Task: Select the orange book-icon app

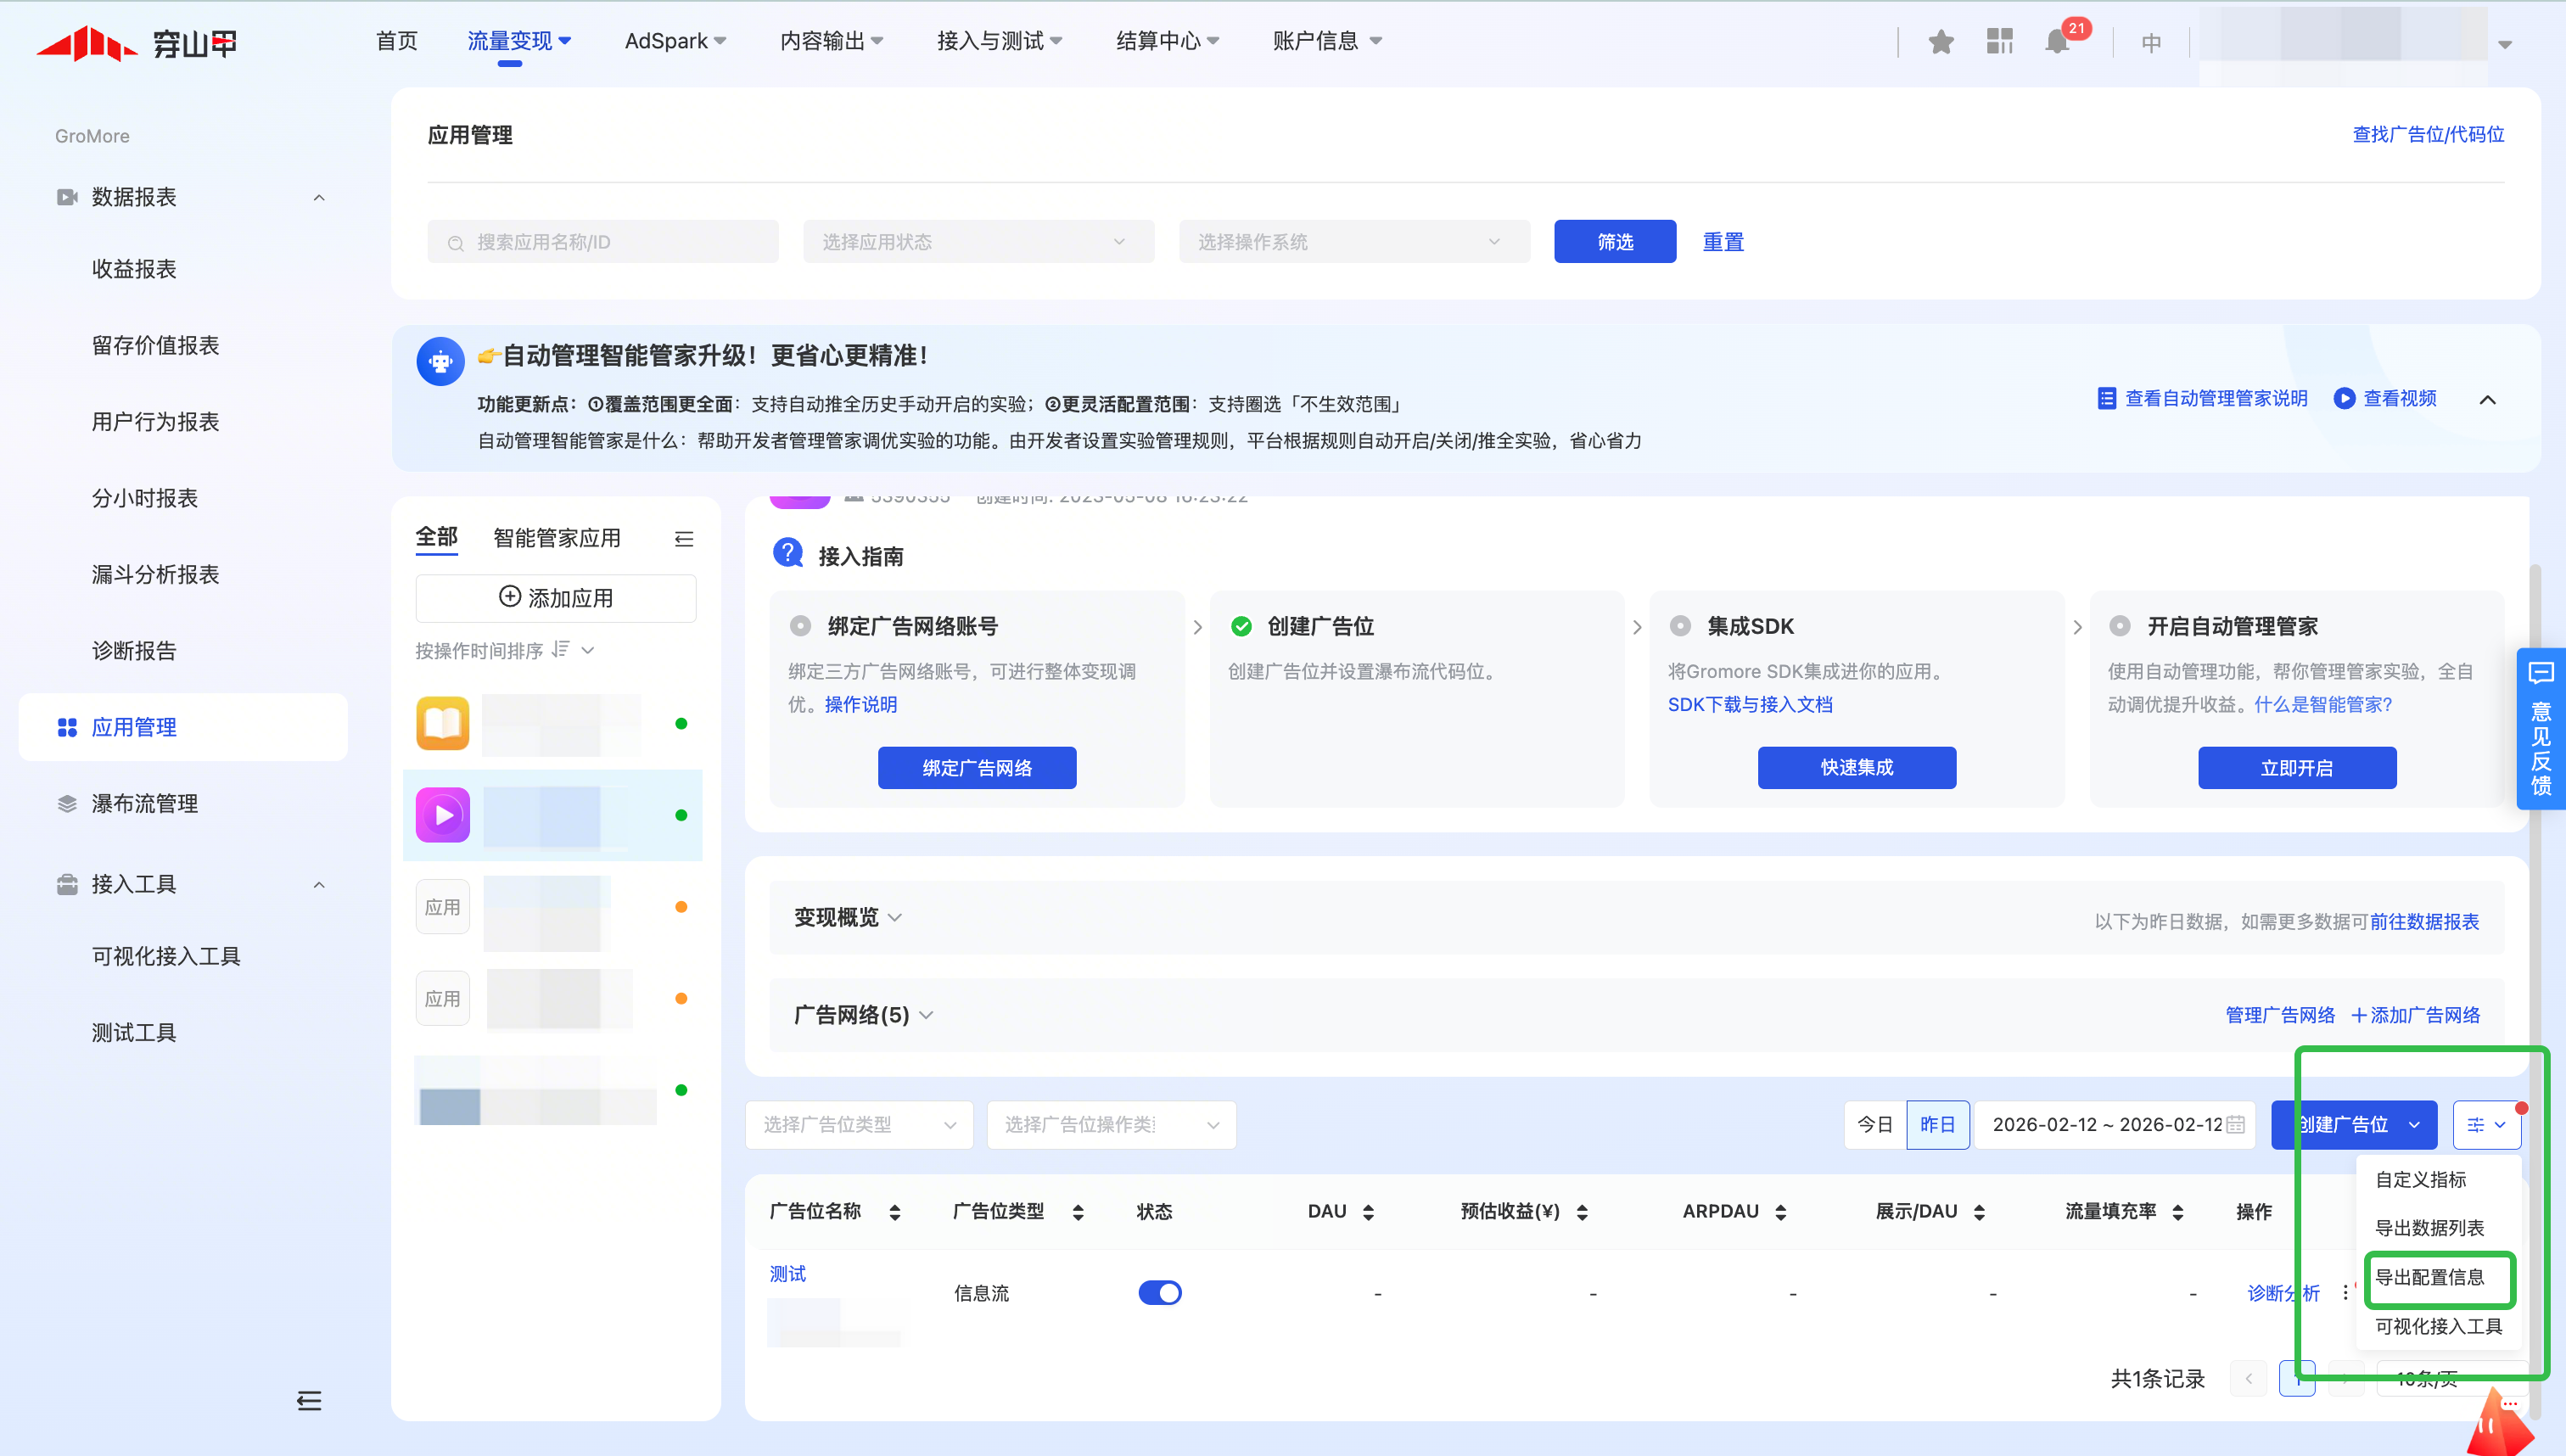Action: point(443,723)
